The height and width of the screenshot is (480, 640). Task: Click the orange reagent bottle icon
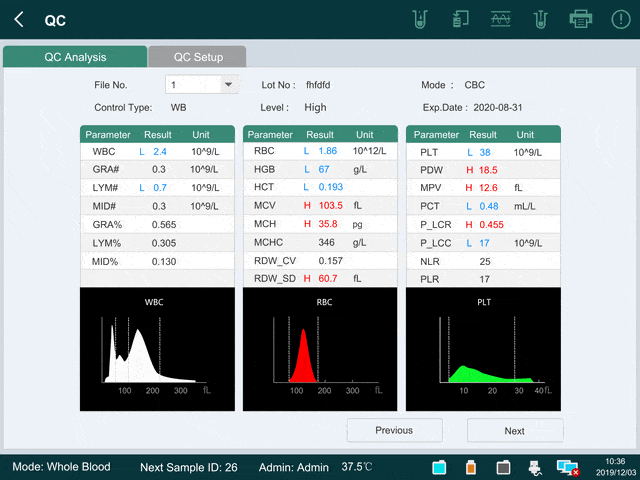point(471,467)
